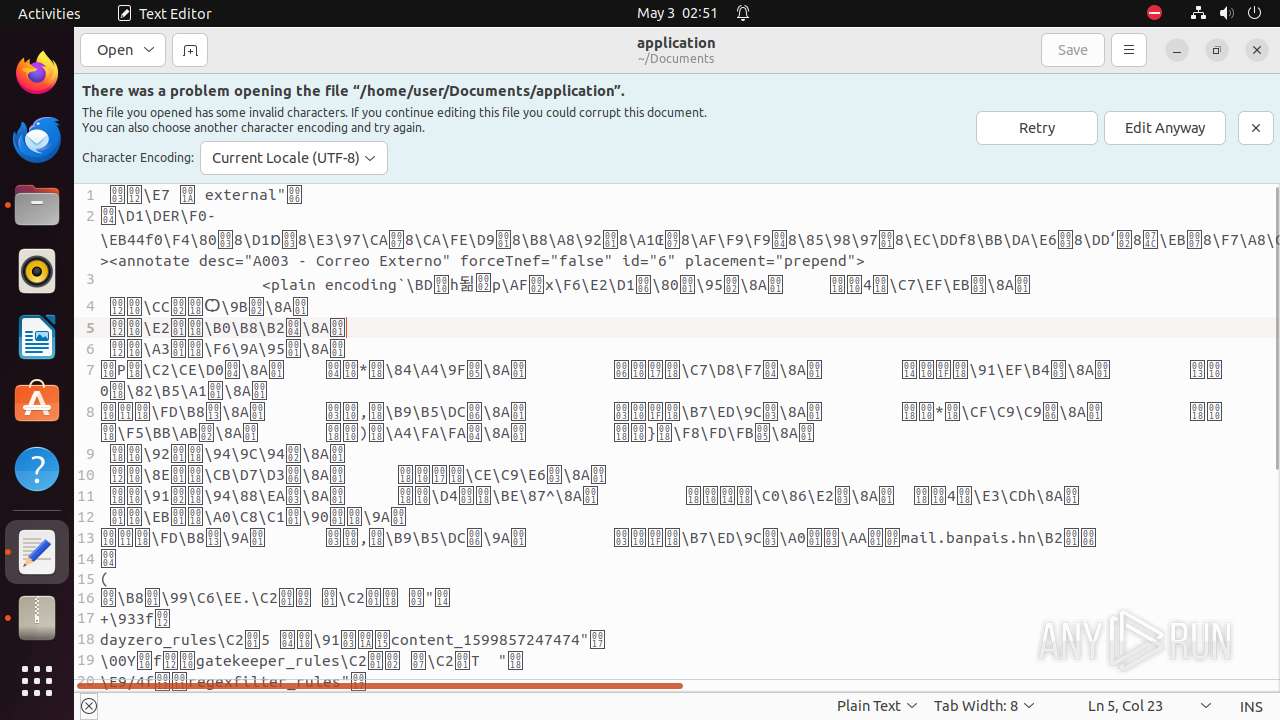Open the clock and calendar menu
Image resolution: width=1280 pixels, height=720 pixels.
click(677, 13)
